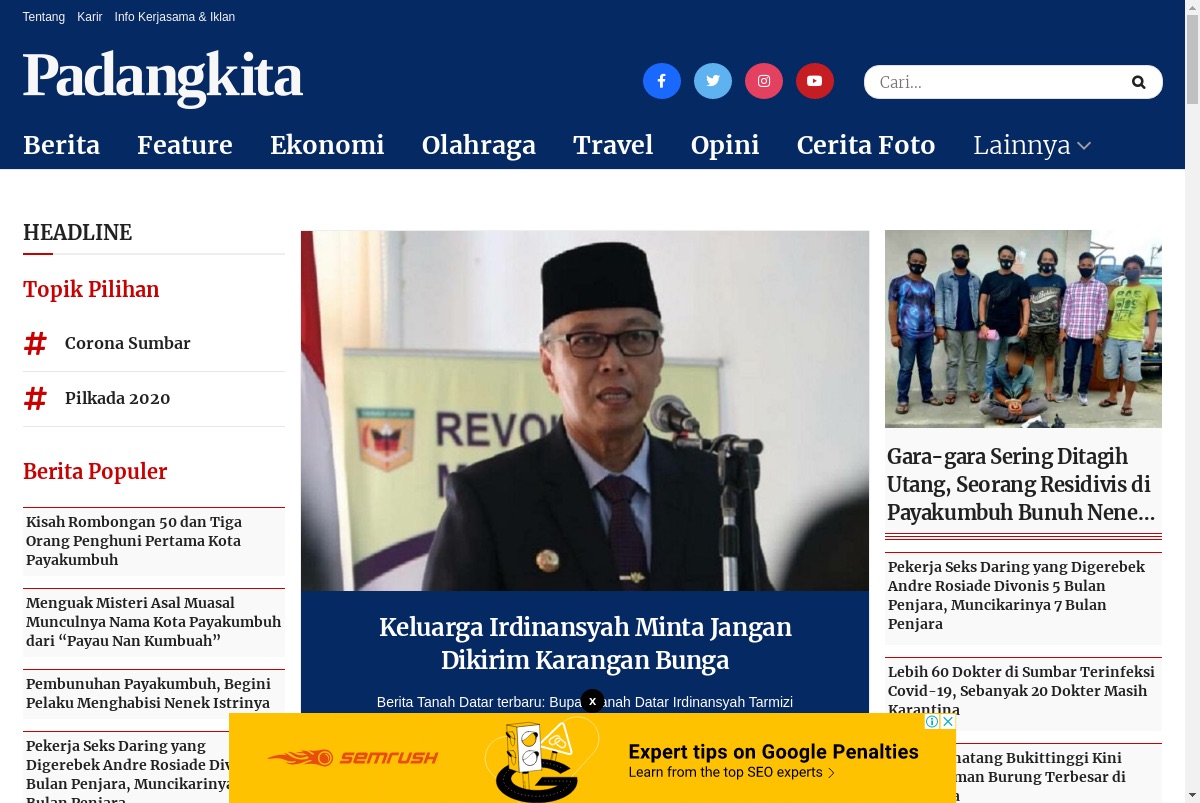Close the Semrush ad with X button
This screenshot has height=803, width=1200.
point(593,701)
